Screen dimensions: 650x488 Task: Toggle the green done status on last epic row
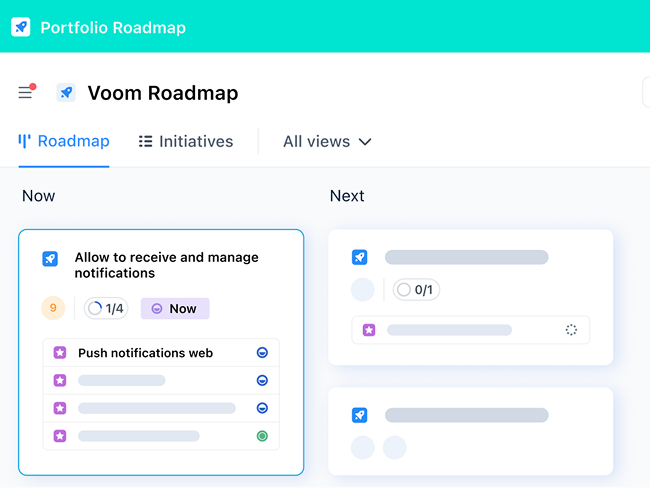[x=262, y=436]
